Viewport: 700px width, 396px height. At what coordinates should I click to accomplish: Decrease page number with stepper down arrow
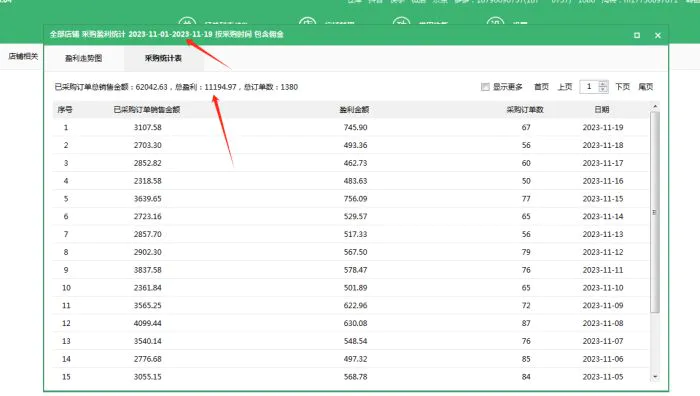603,90
